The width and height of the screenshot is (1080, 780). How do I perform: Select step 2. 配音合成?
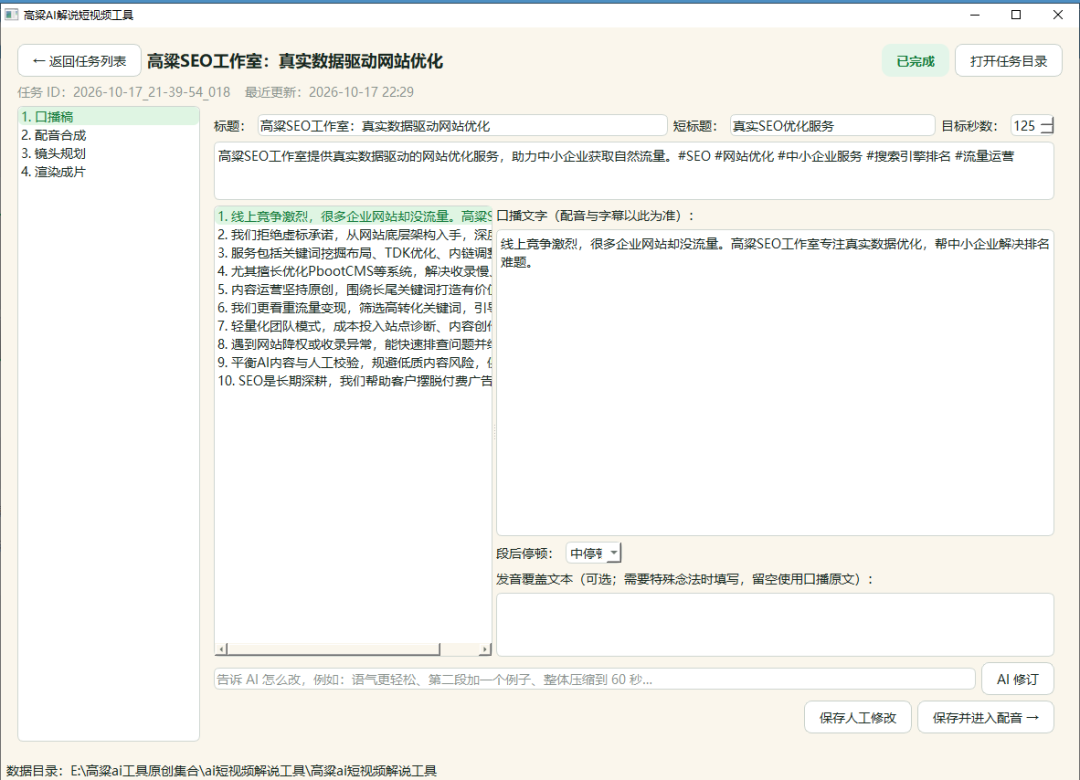(109, 135)
